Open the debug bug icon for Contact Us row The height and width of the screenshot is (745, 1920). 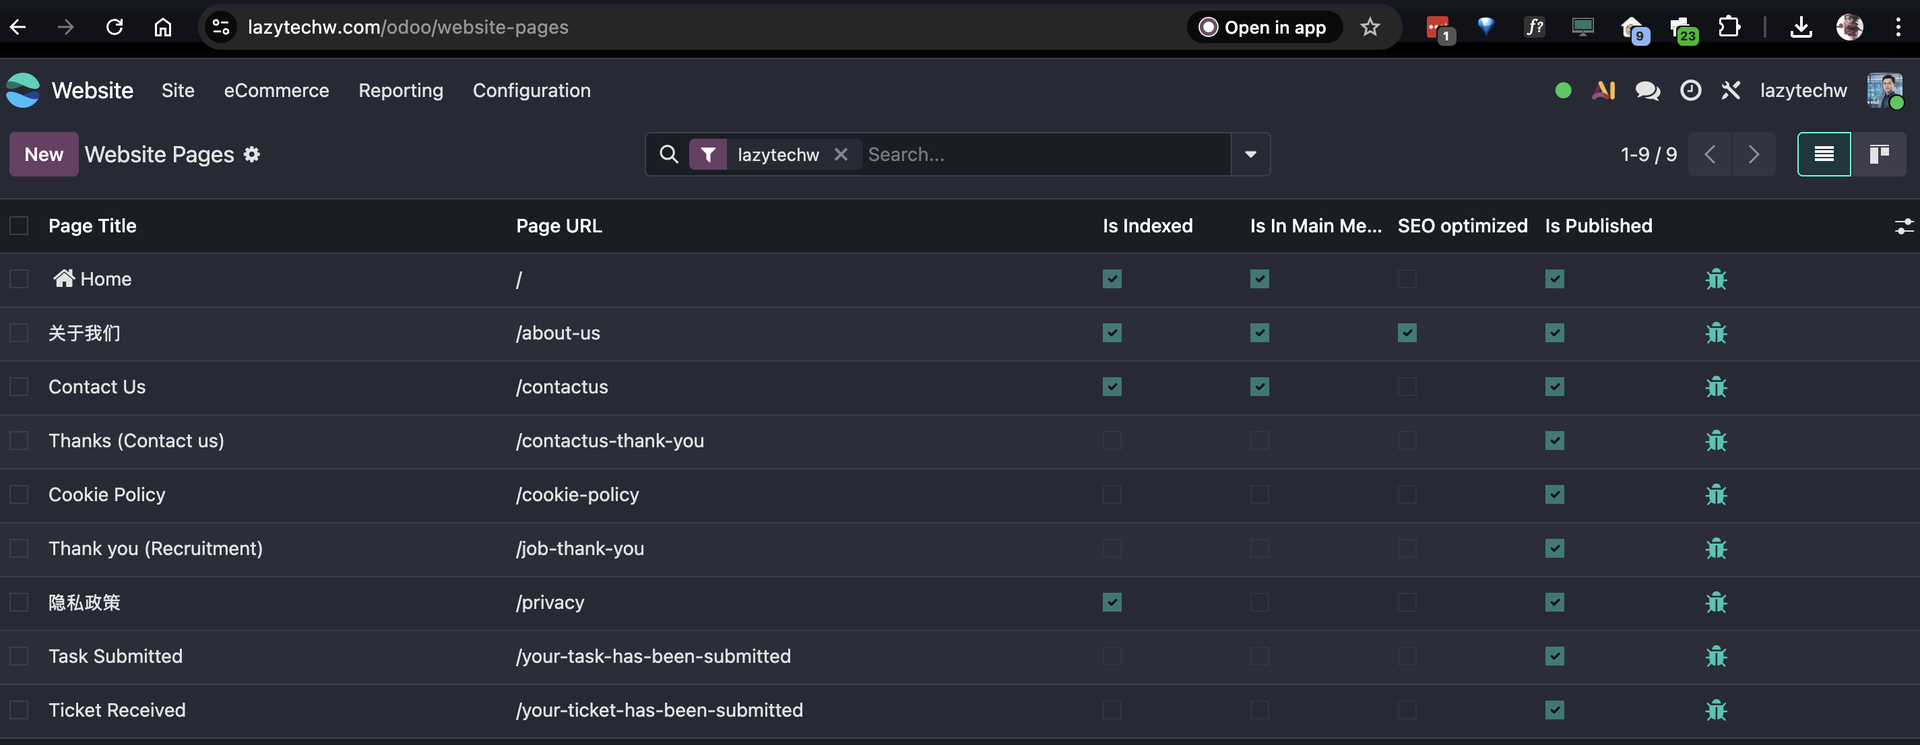(1716, 387)
